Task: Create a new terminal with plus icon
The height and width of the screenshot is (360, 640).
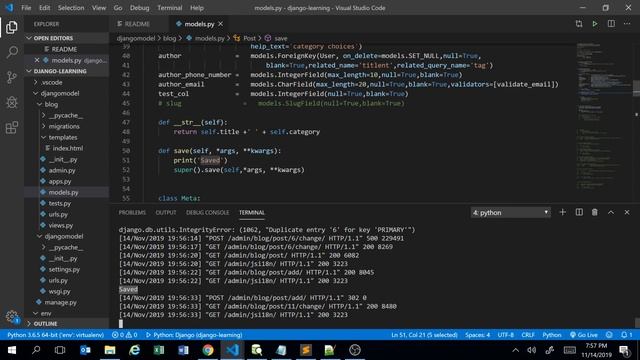Action: [x=562, y=212]
